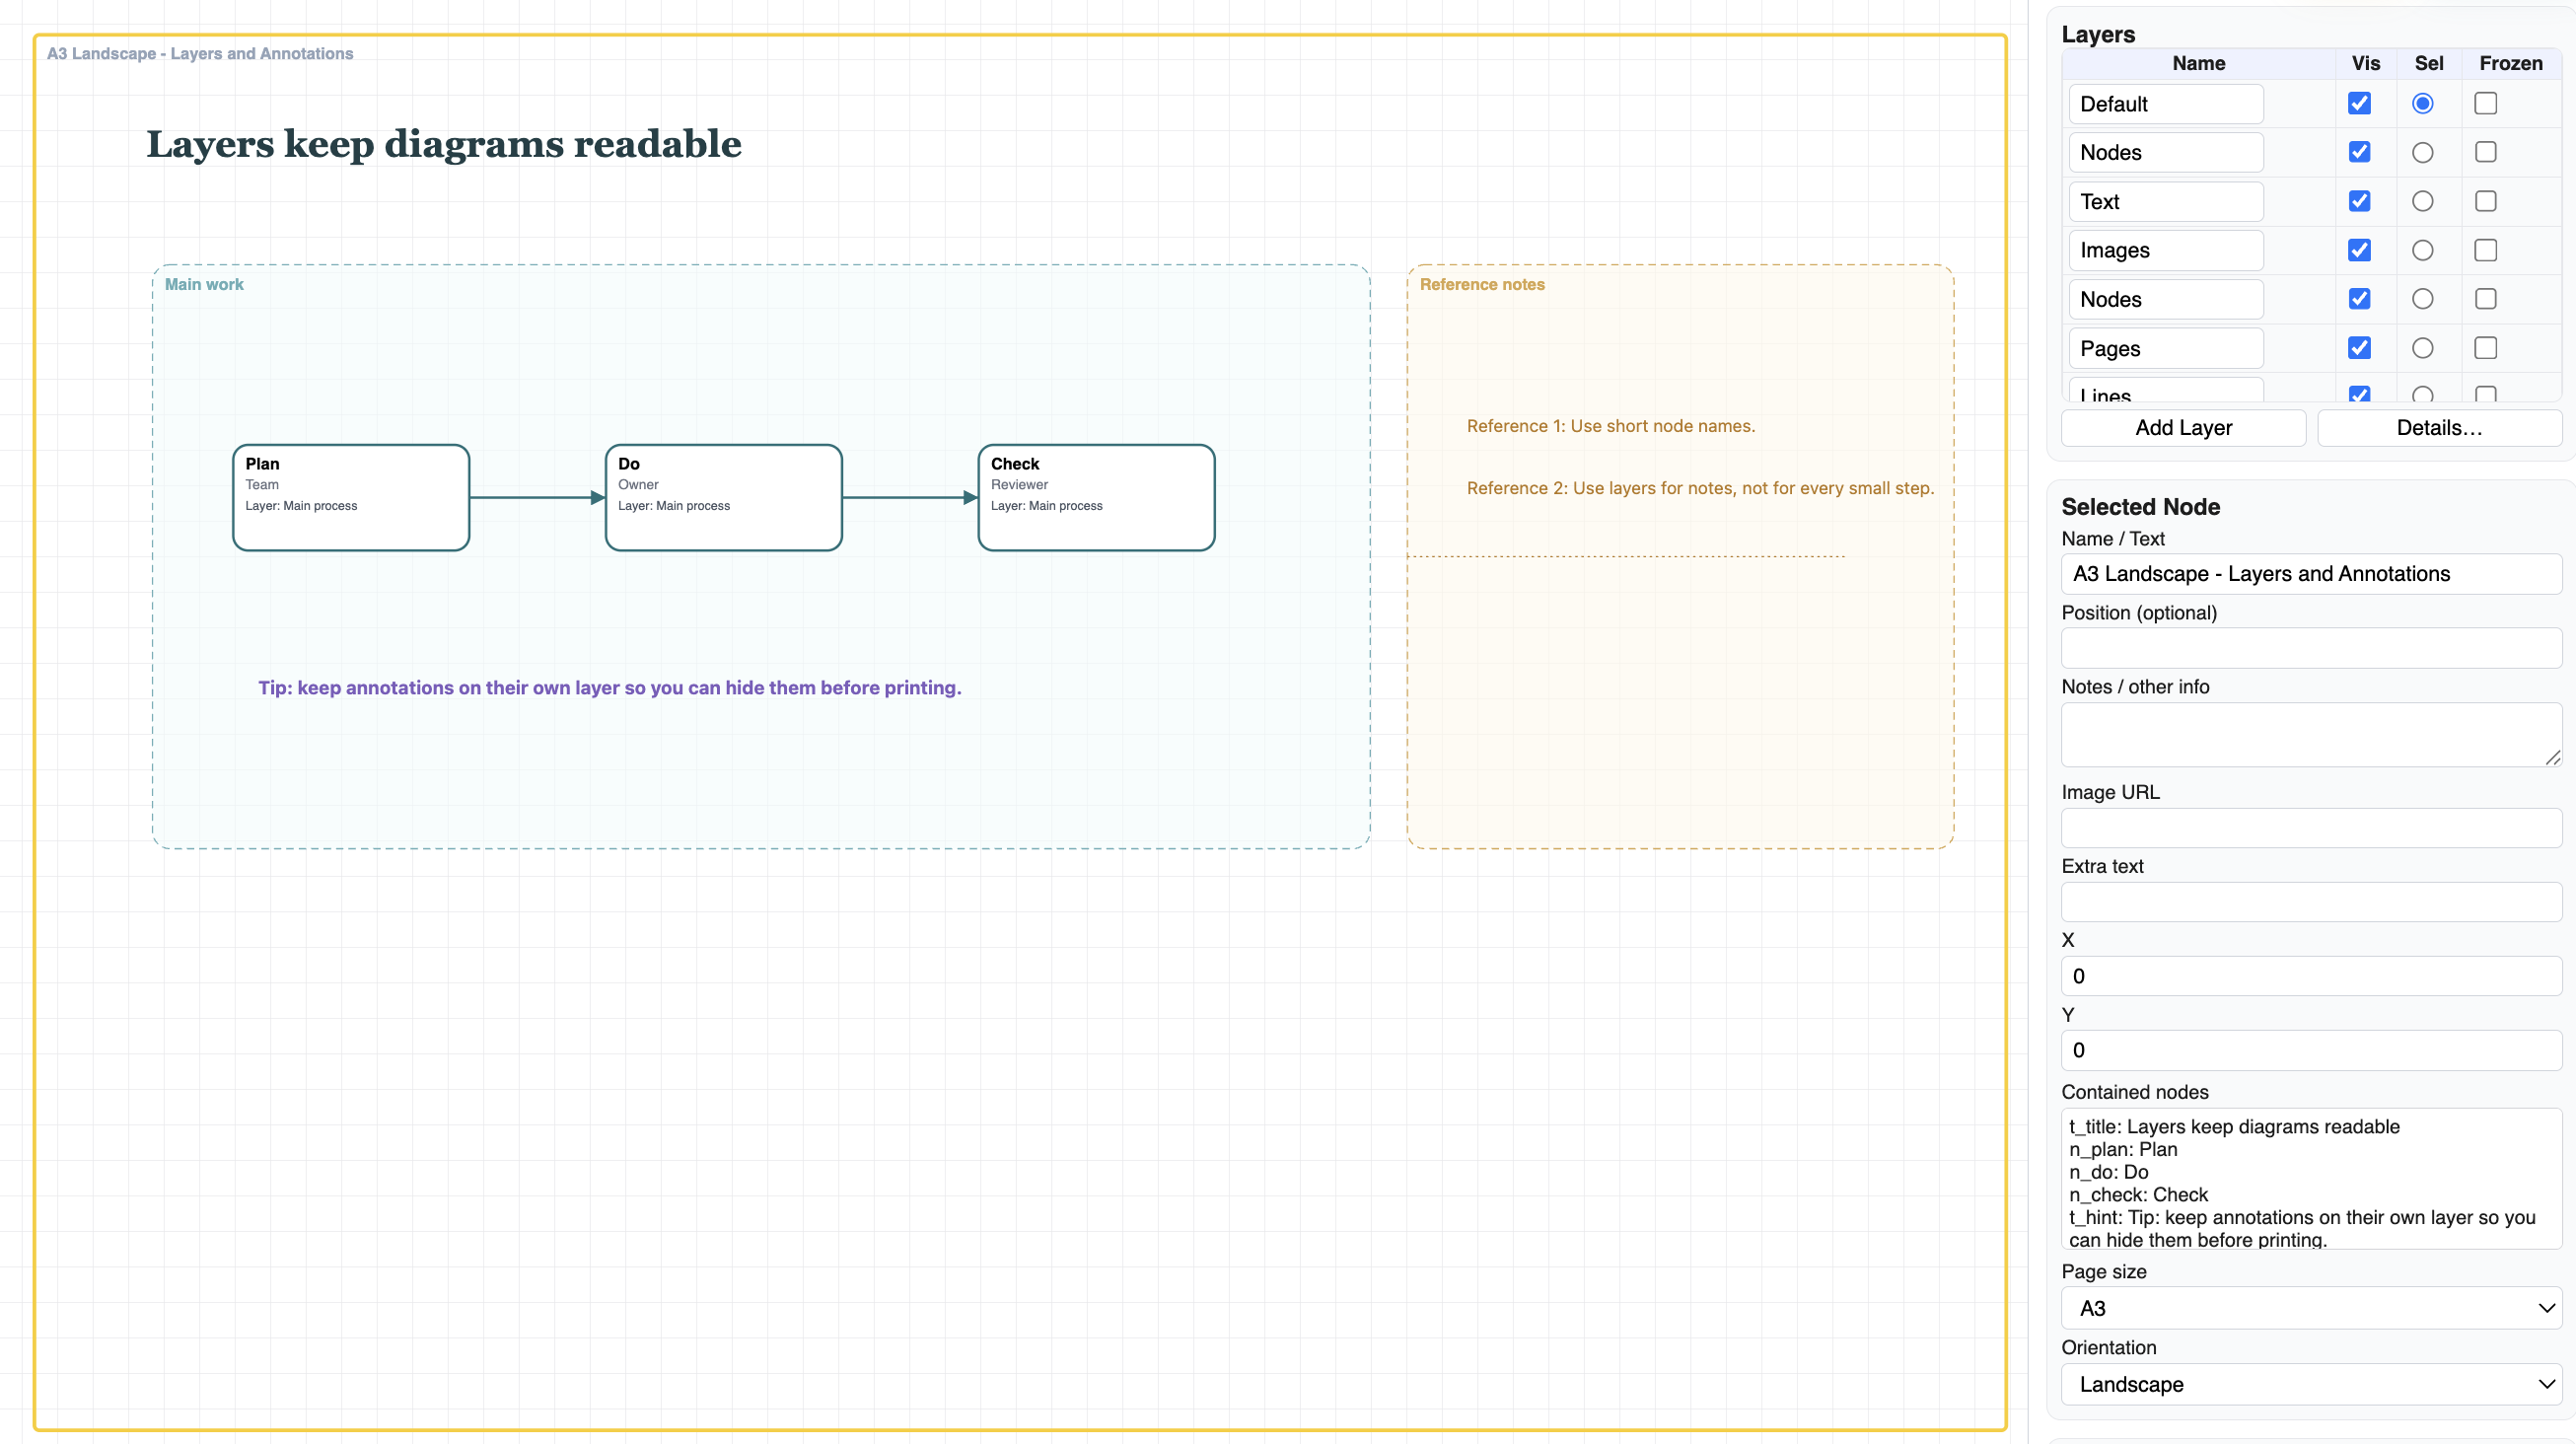Open the Page size dropdown showing A3
Screen dimensions: 2576x1444
(x=2311, y=1308)
